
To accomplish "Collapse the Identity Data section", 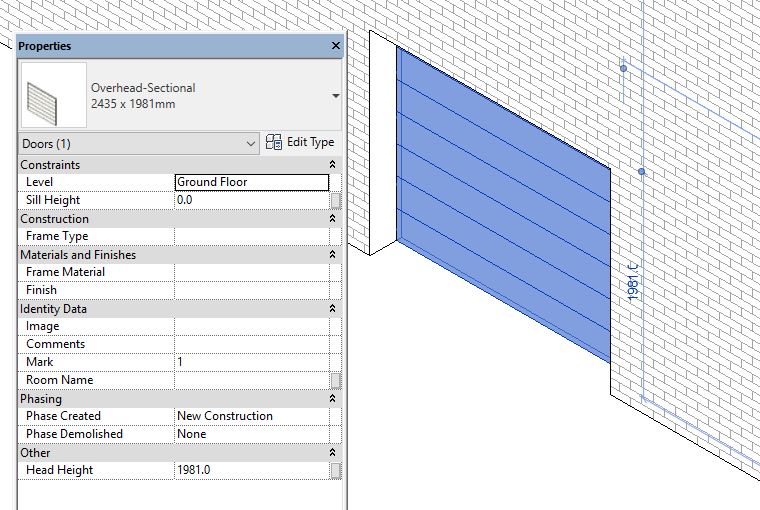I will click(332, 309).
